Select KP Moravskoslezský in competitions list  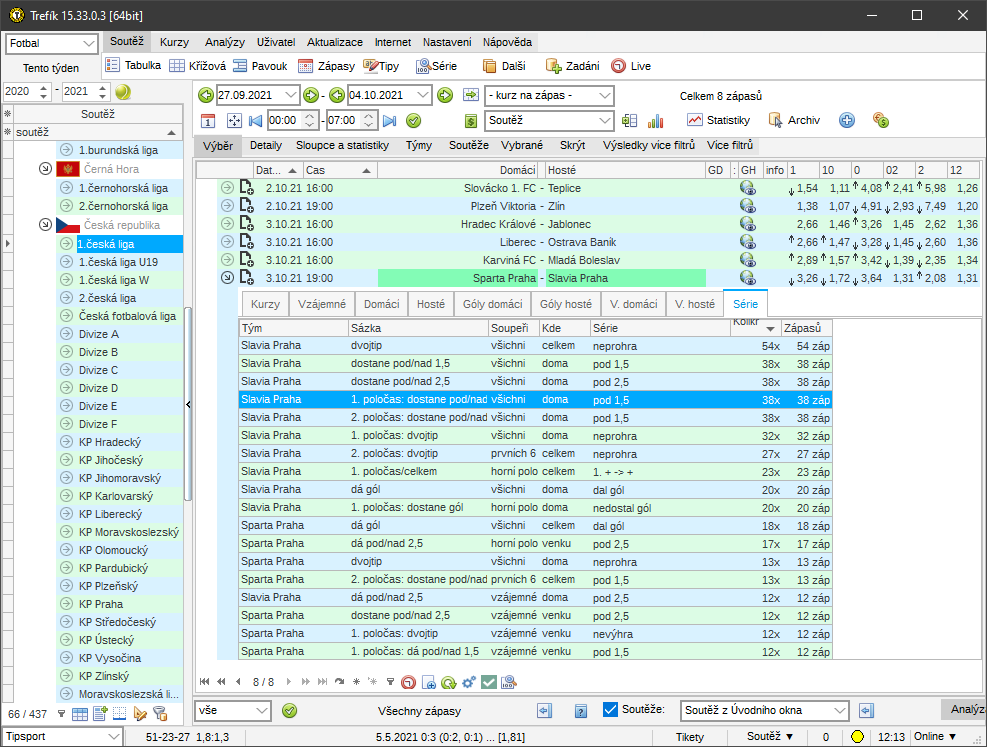point(129,532)
